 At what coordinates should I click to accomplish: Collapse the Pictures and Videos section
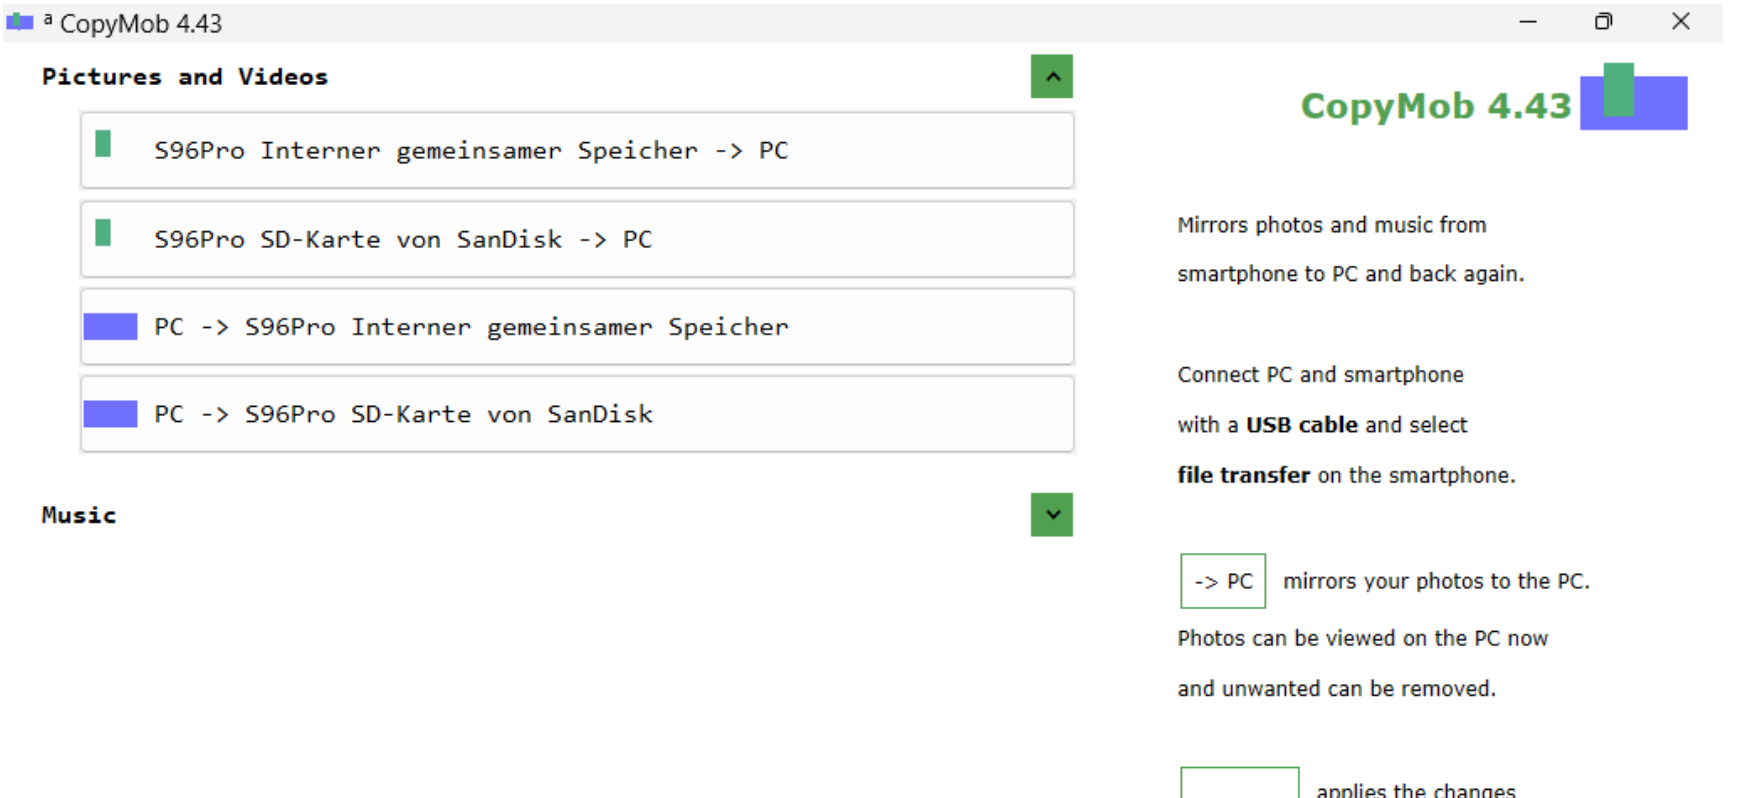pyautogui.click(x=1051, y=75)
